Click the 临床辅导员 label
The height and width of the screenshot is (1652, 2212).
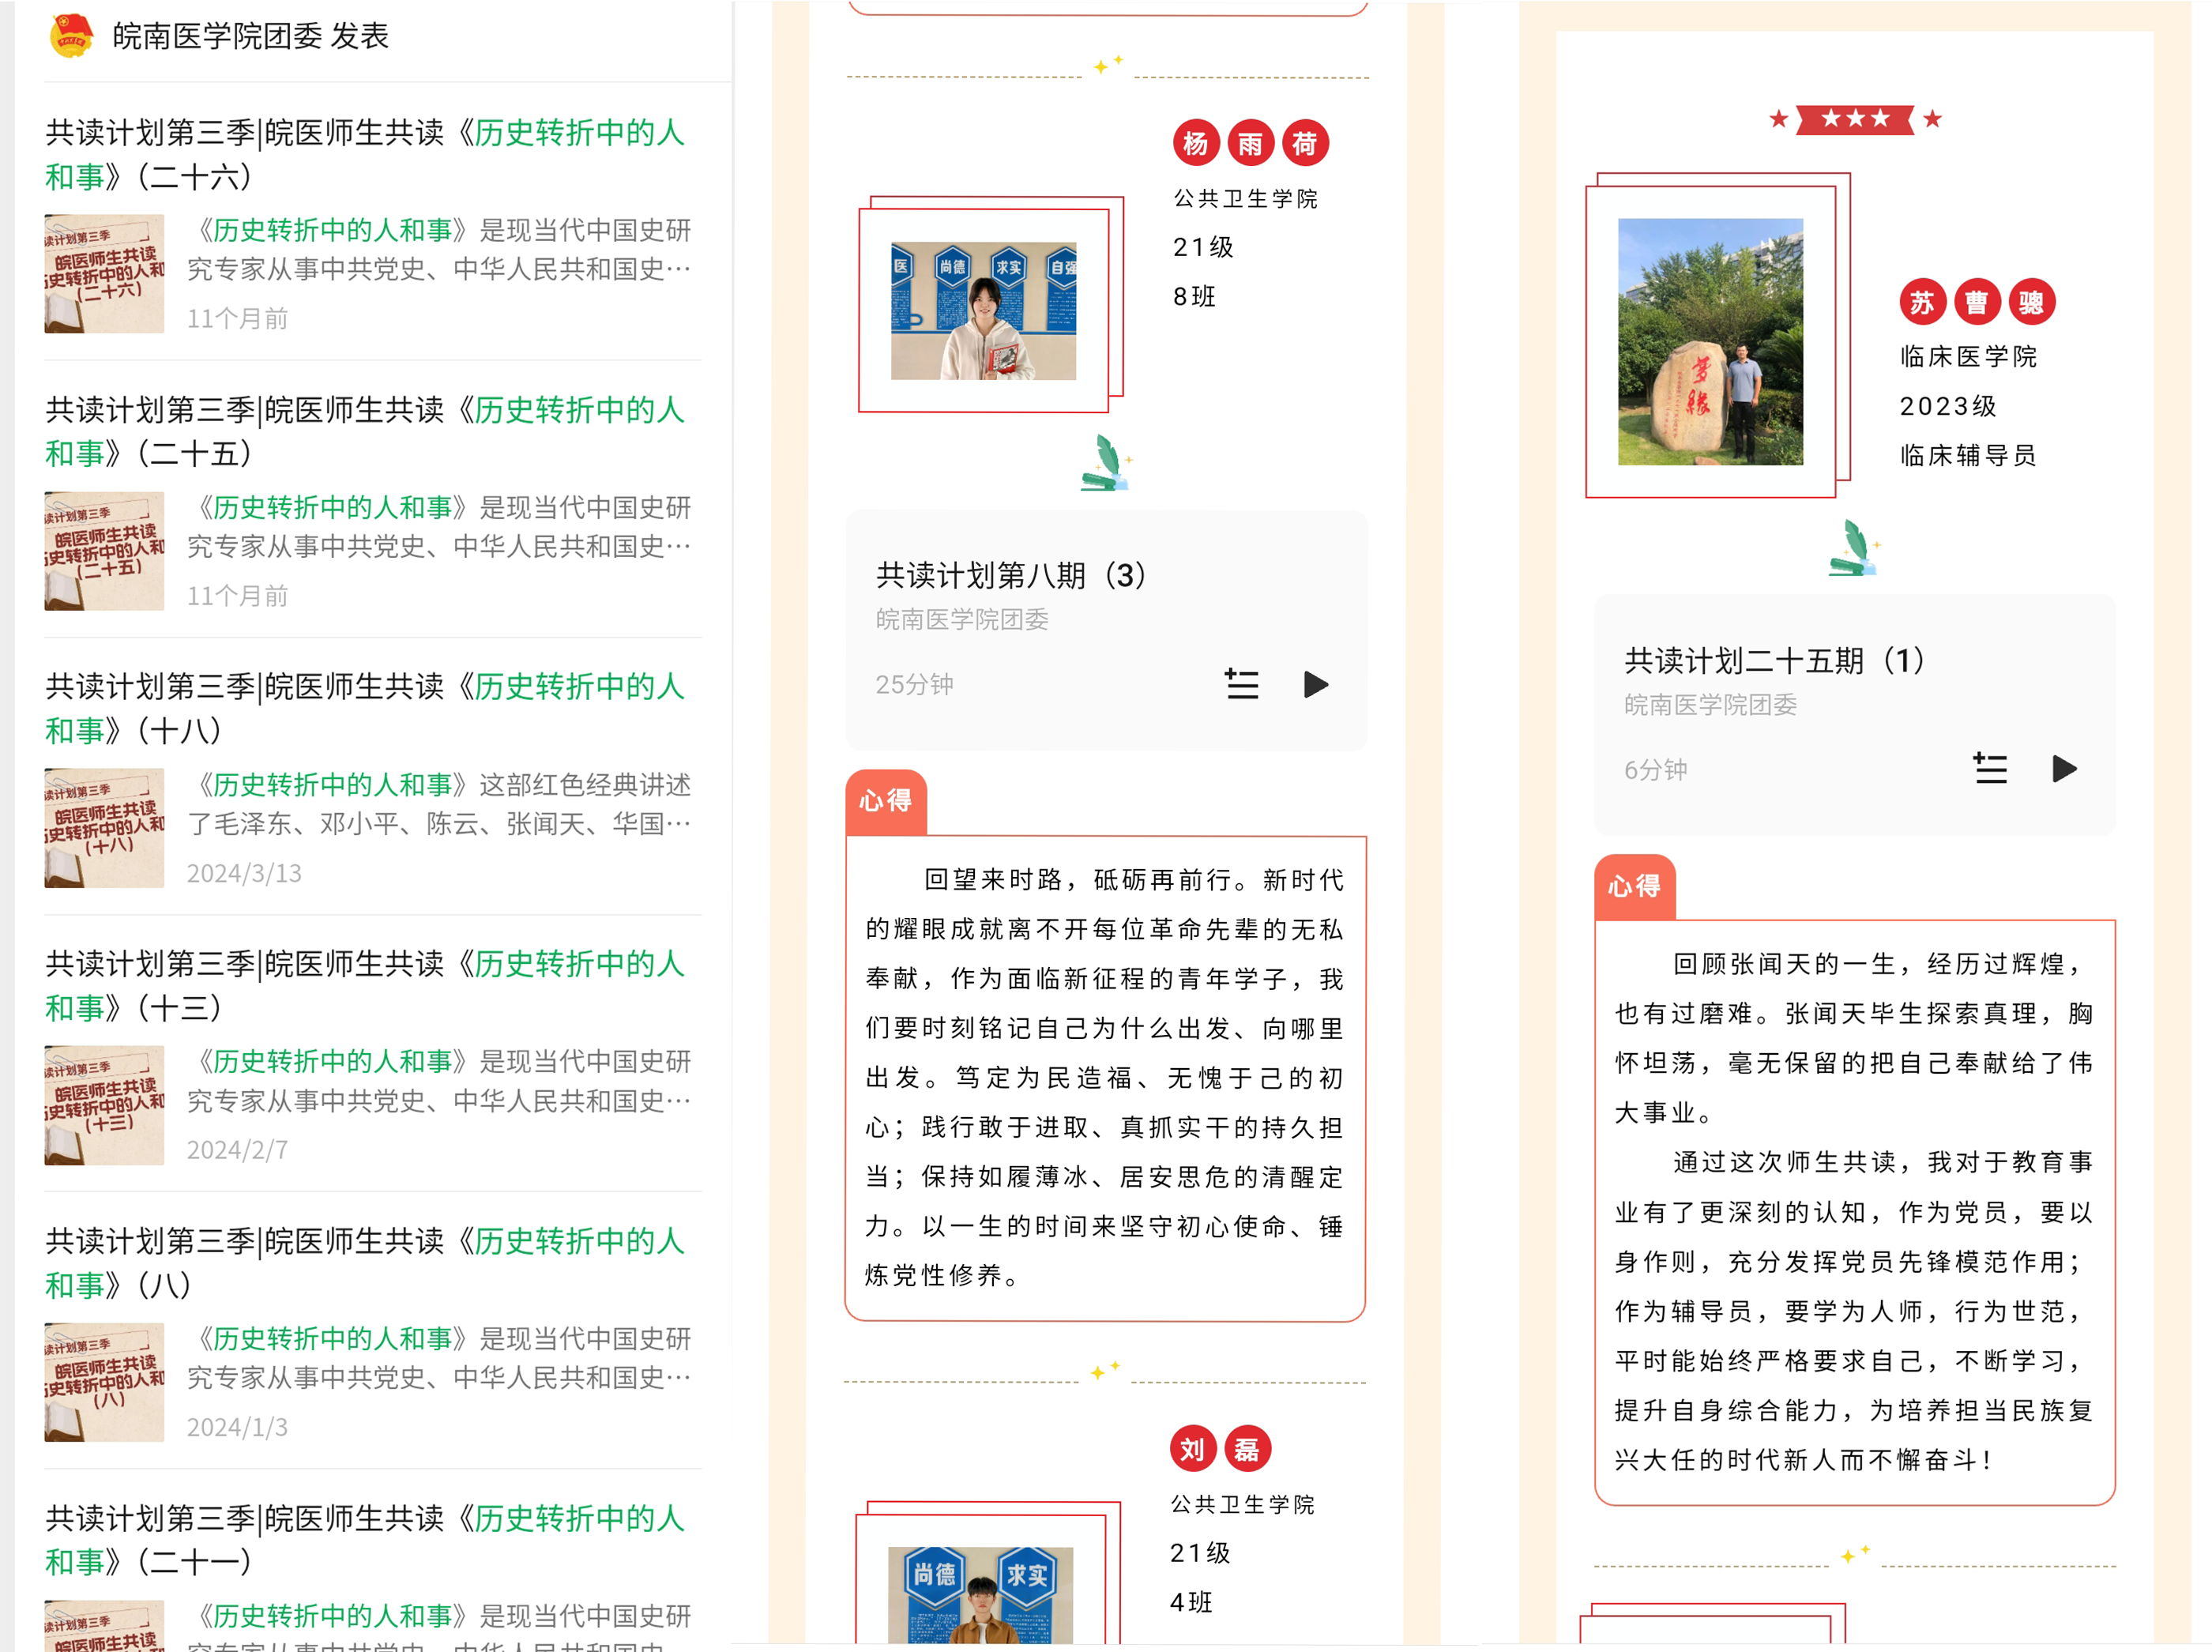(1968, 456)
